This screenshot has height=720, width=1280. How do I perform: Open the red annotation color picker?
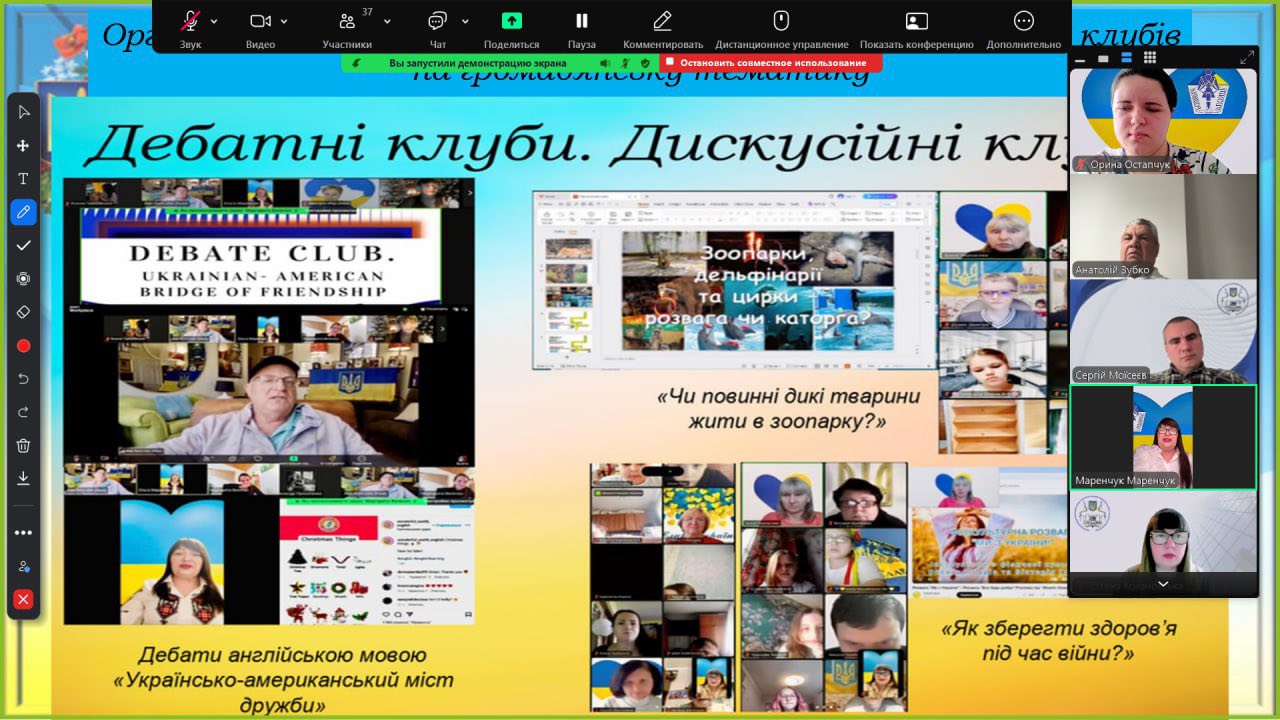click(x=23, y=346)
